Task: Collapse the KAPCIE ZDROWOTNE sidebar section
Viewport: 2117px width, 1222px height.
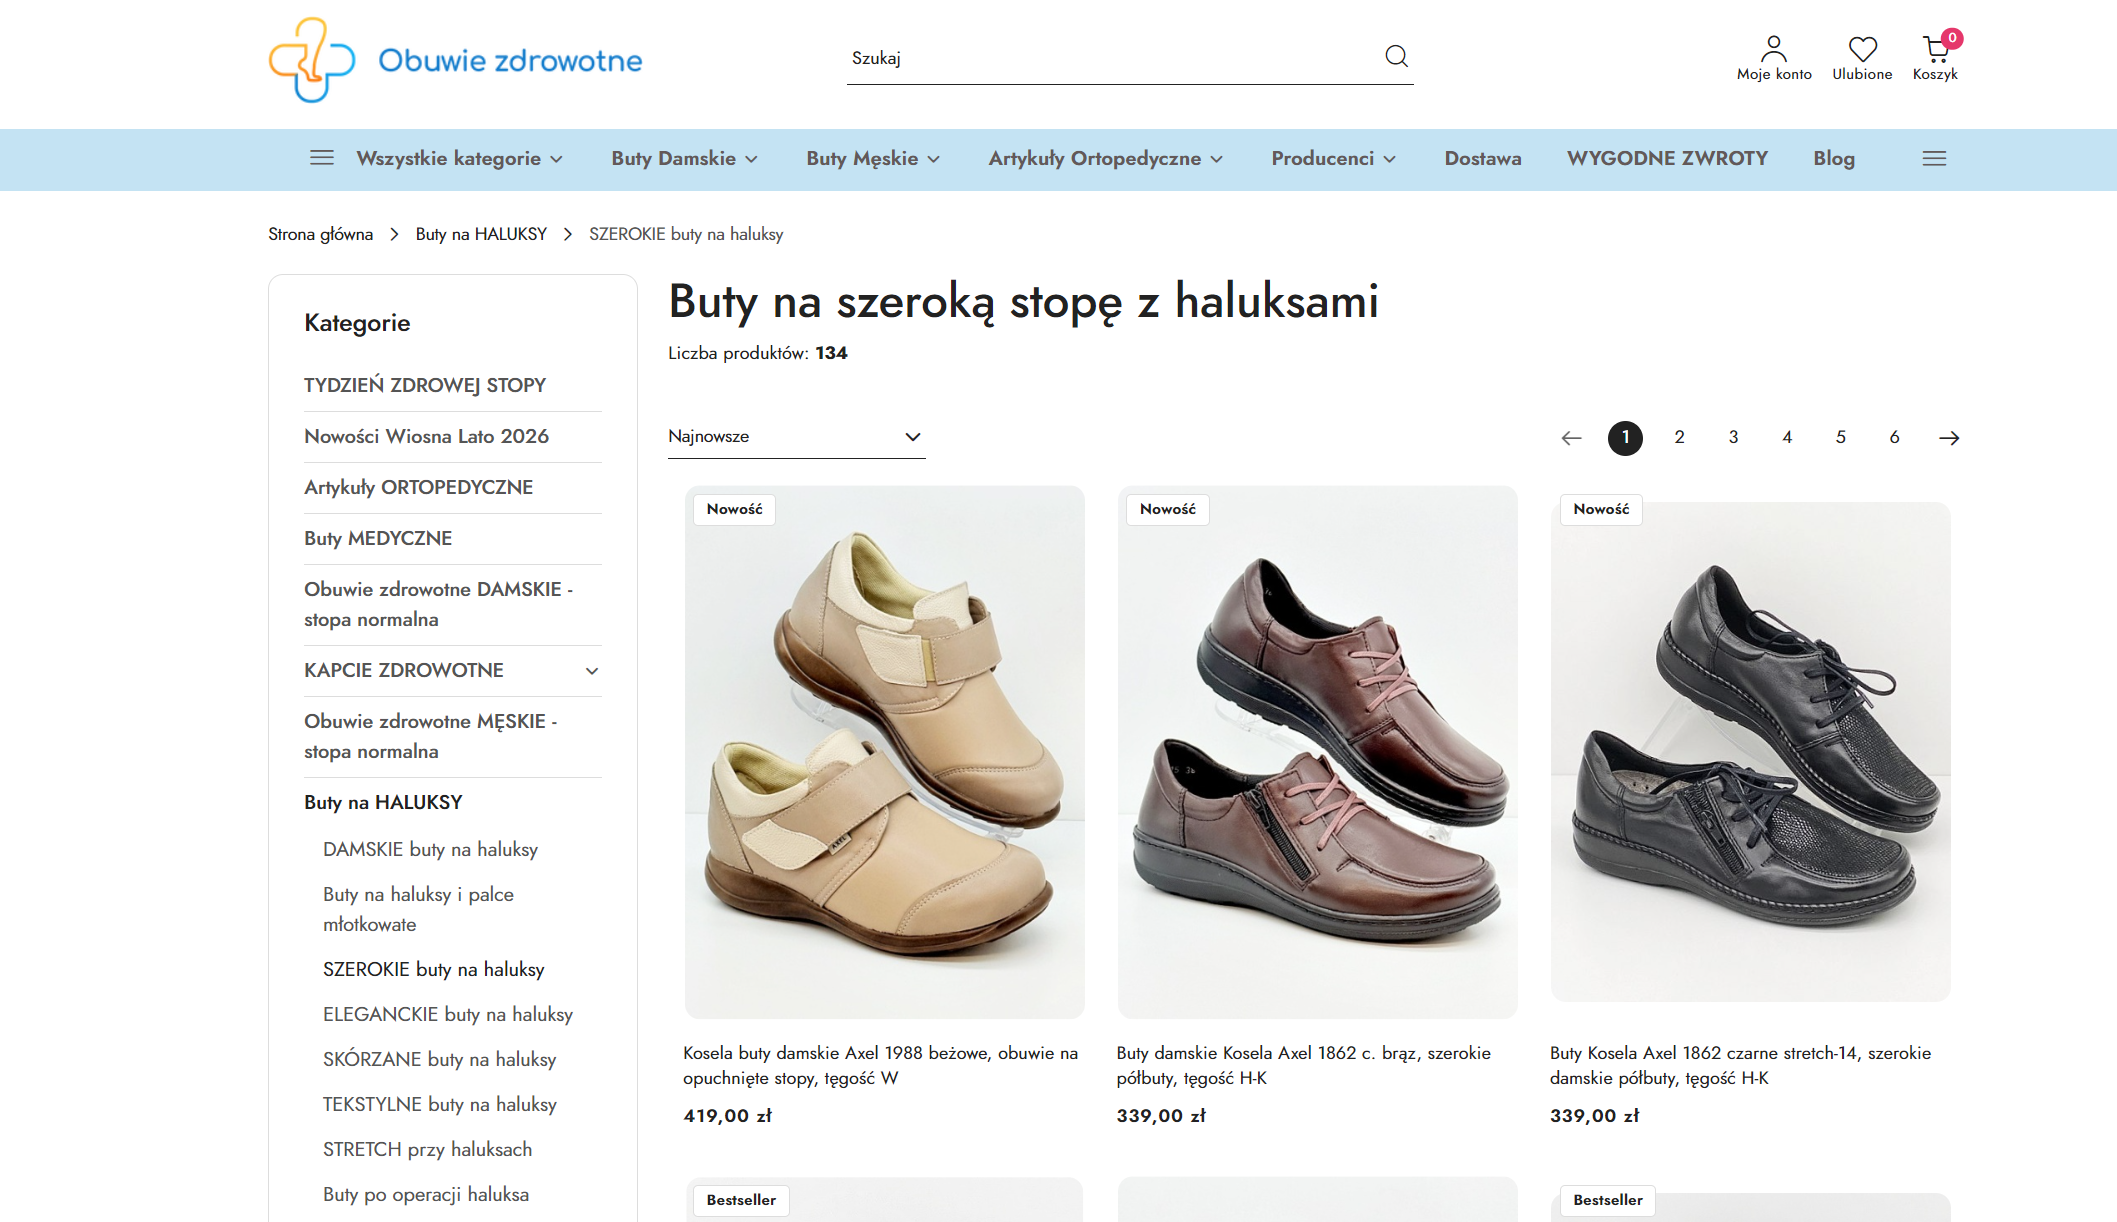Action: tap(592, 671)
